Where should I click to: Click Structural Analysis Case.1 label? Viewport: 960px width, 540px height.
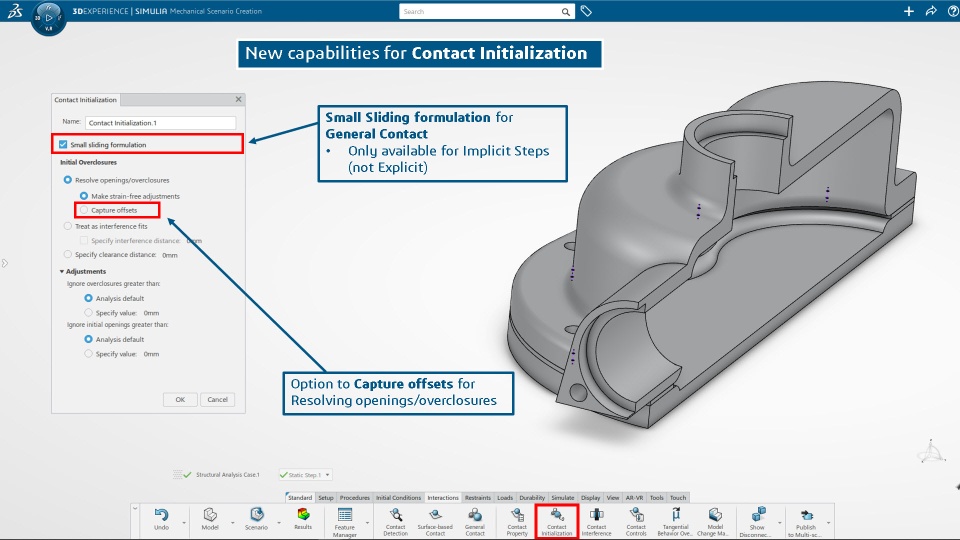tap(227, 474)
